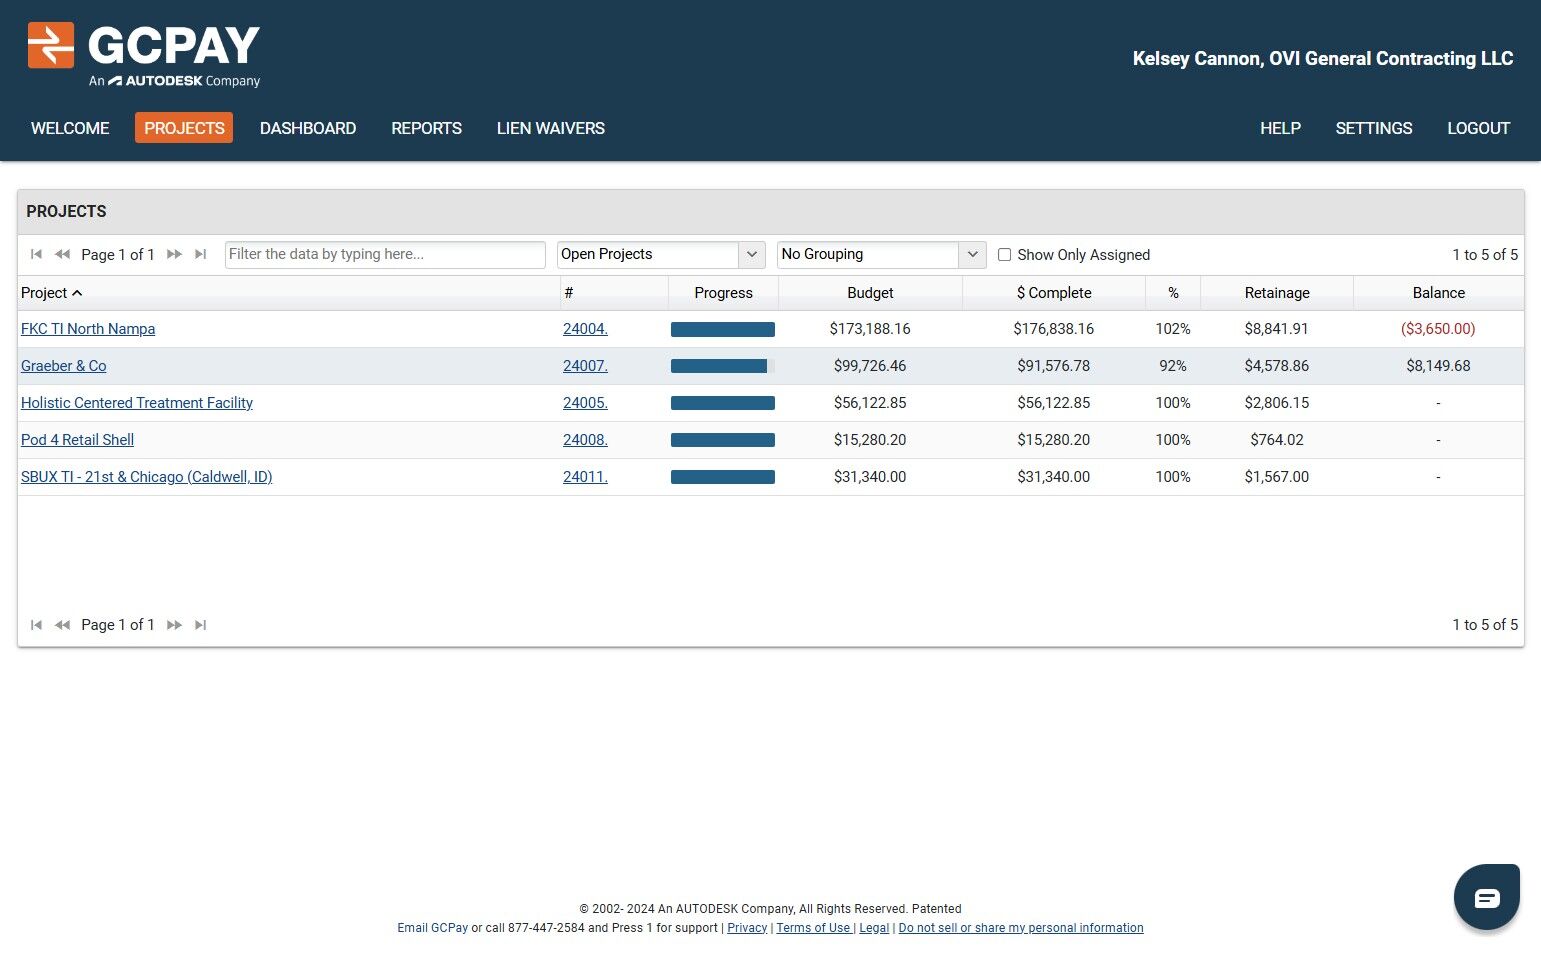Screen dimensions: 1541x953
Task: Jump to last page in top pager
Action: [200, 254]
